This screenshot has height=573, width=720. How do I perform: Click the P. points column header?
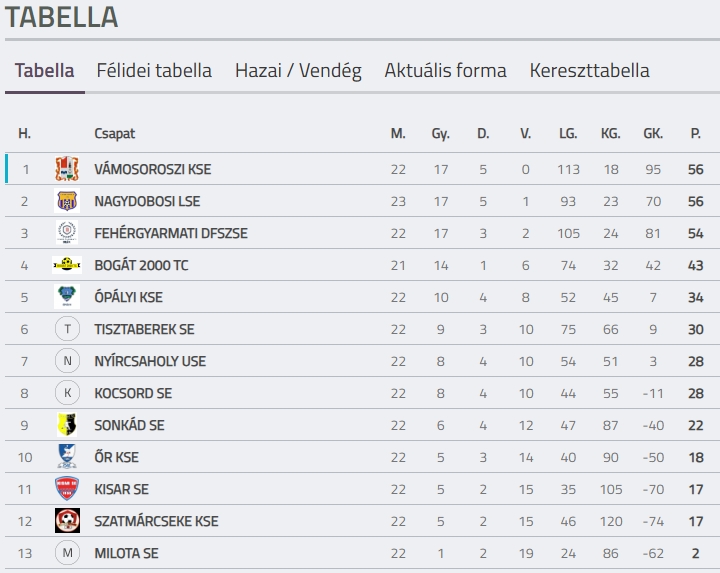coord(696,134)
